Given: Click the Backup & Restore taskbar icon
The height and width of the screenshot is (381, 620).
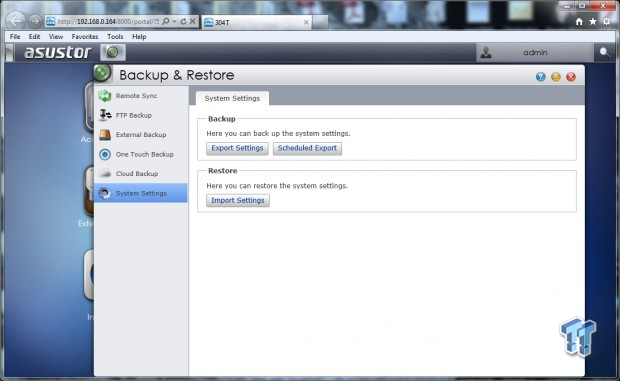Looking at the screenshot, I should (113, 52).
